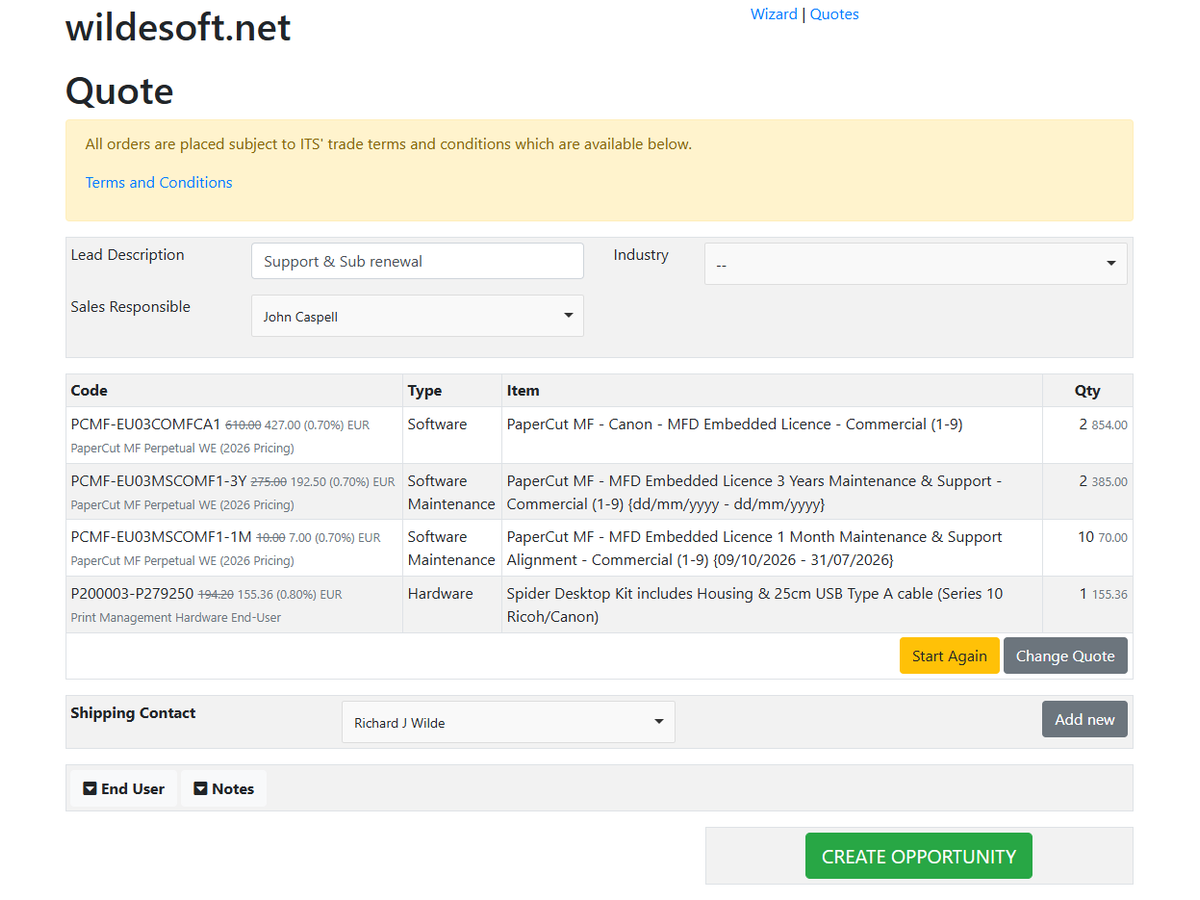This screenshot has height=900, width=1200.
Task: Click the caret icon beside Notes
Action: click(200, 789)
